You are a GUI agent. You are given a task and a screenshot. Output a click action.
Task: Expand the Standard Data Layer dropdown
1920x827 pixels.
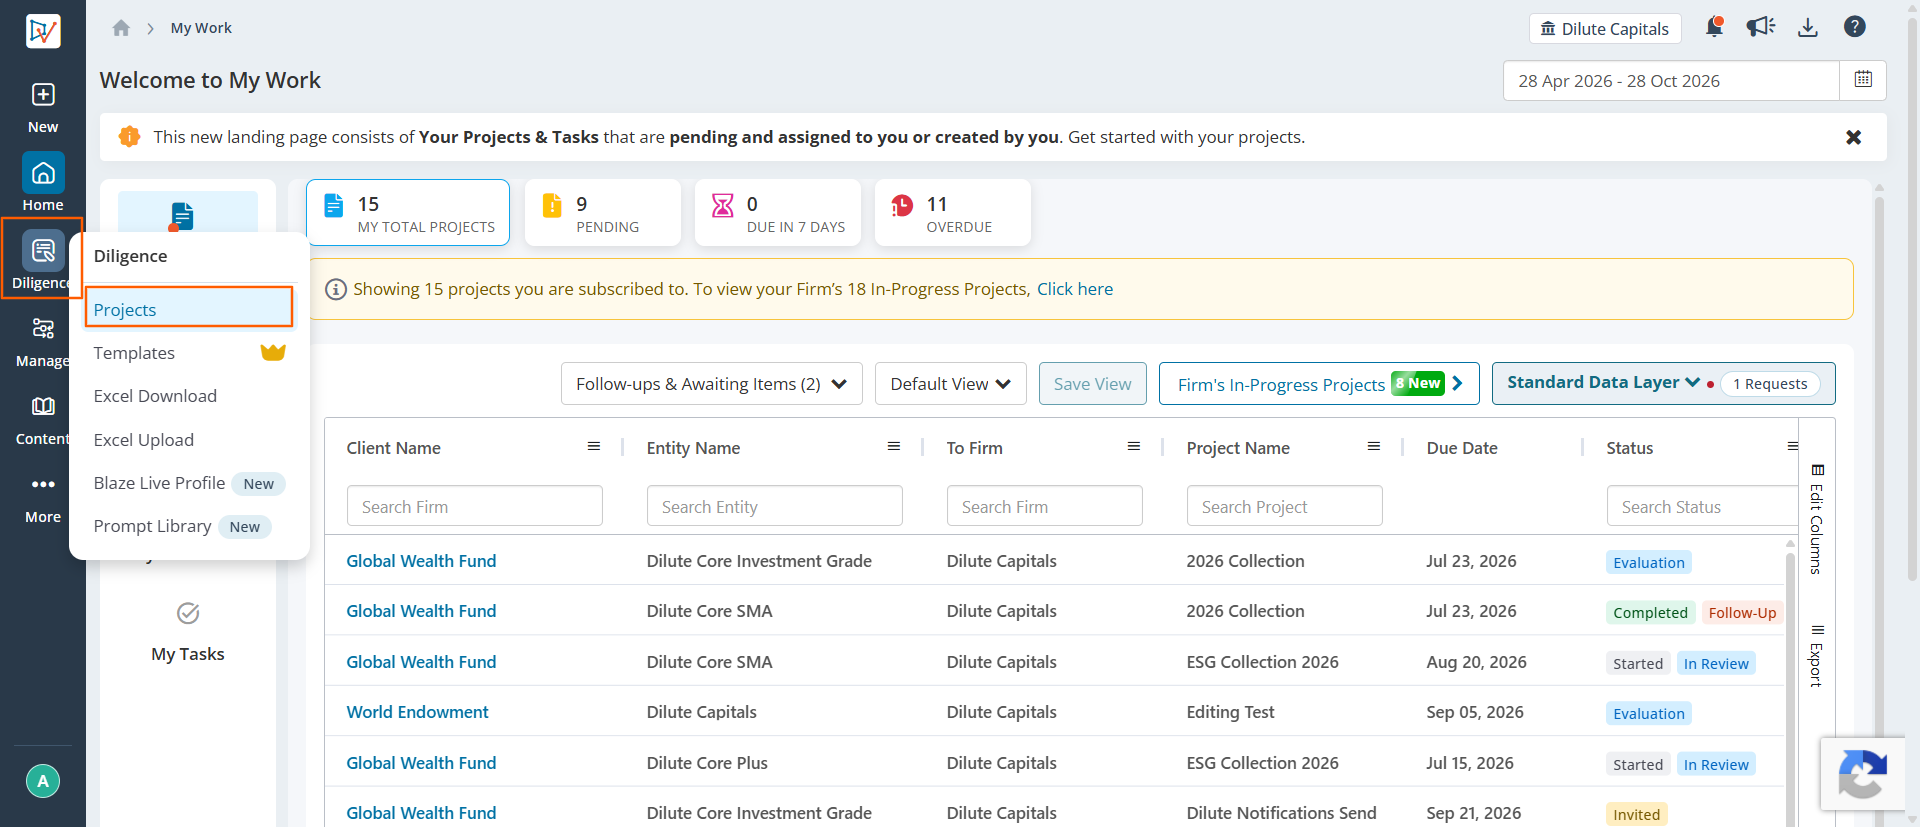(x=1604, y=383)
